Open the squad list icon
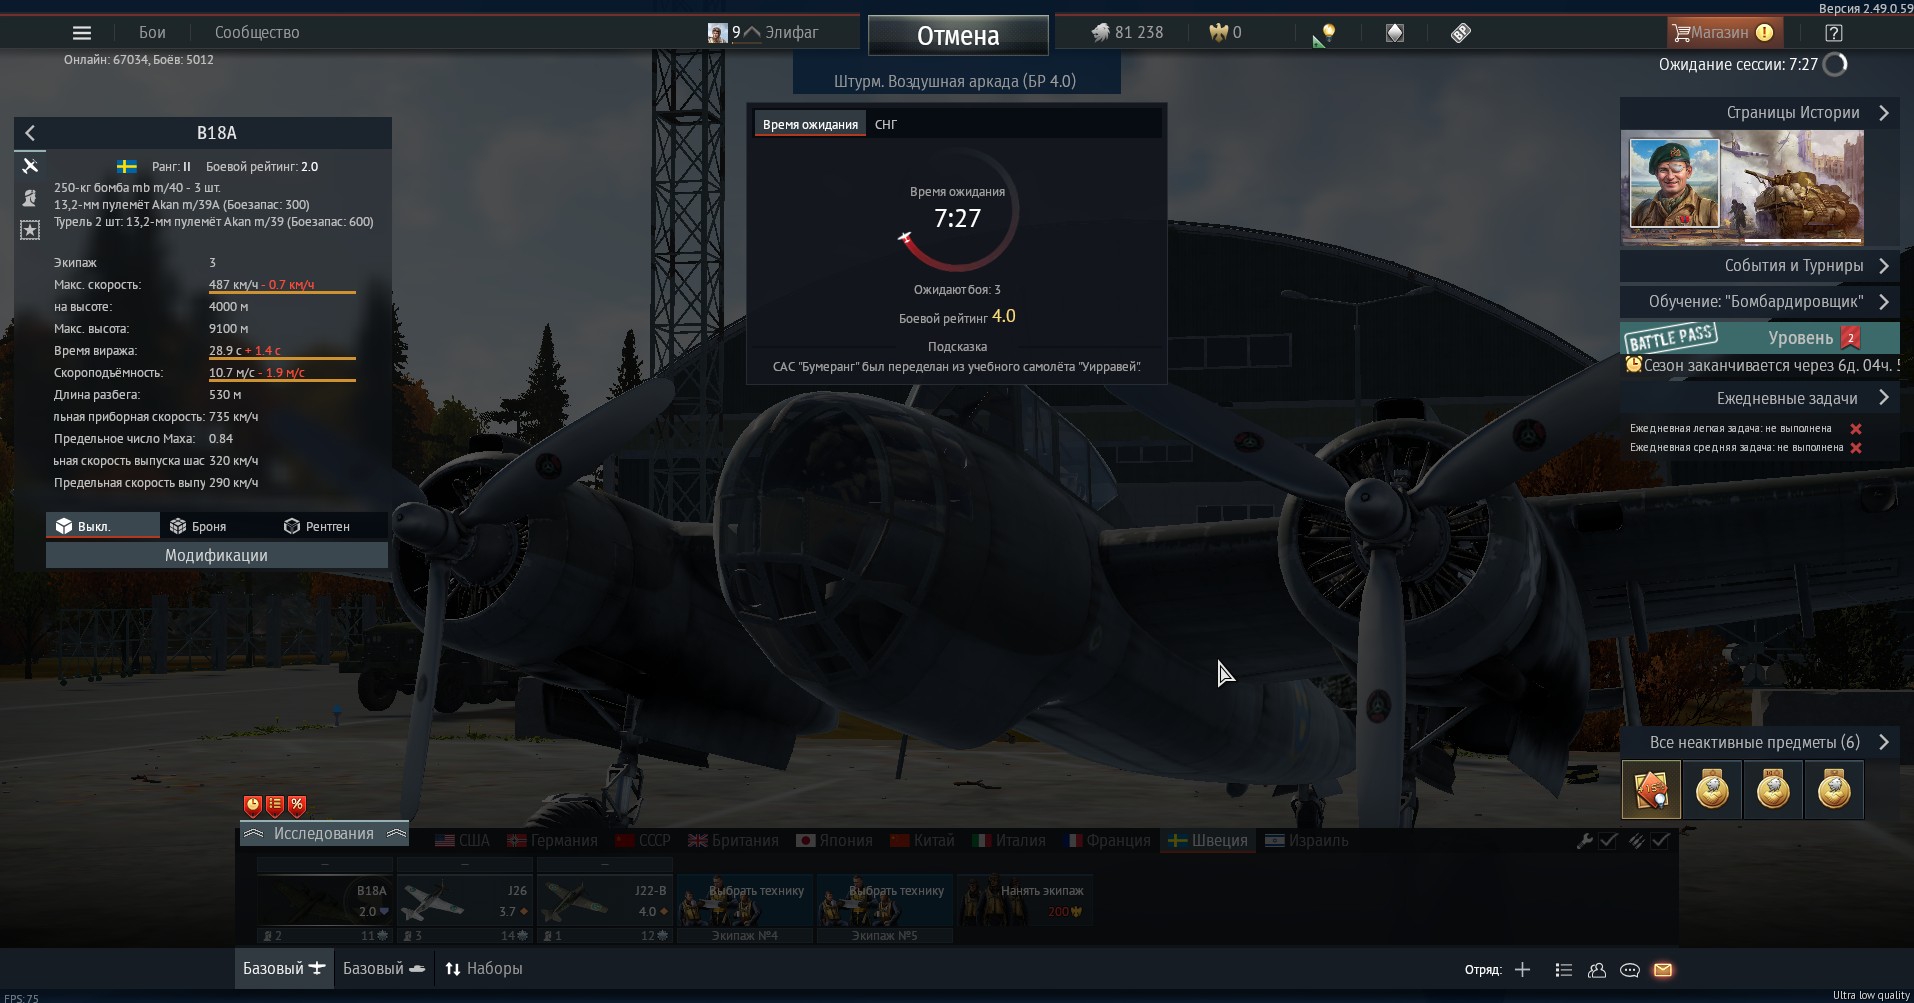The height and width of the screenshot is (1003, 1914). click(x=1564, y=969)
